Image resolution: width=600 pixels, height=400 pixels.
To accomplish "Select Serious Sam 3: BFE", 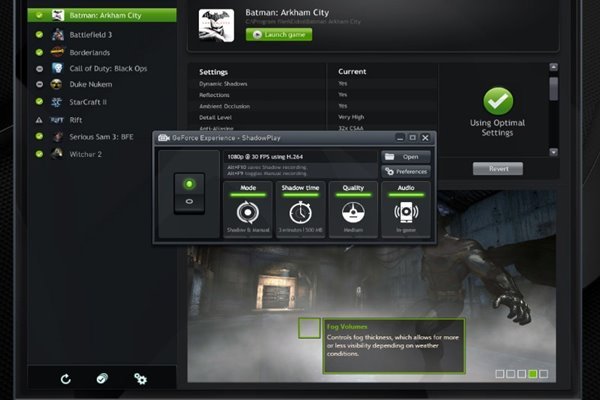I will (101, 137).
